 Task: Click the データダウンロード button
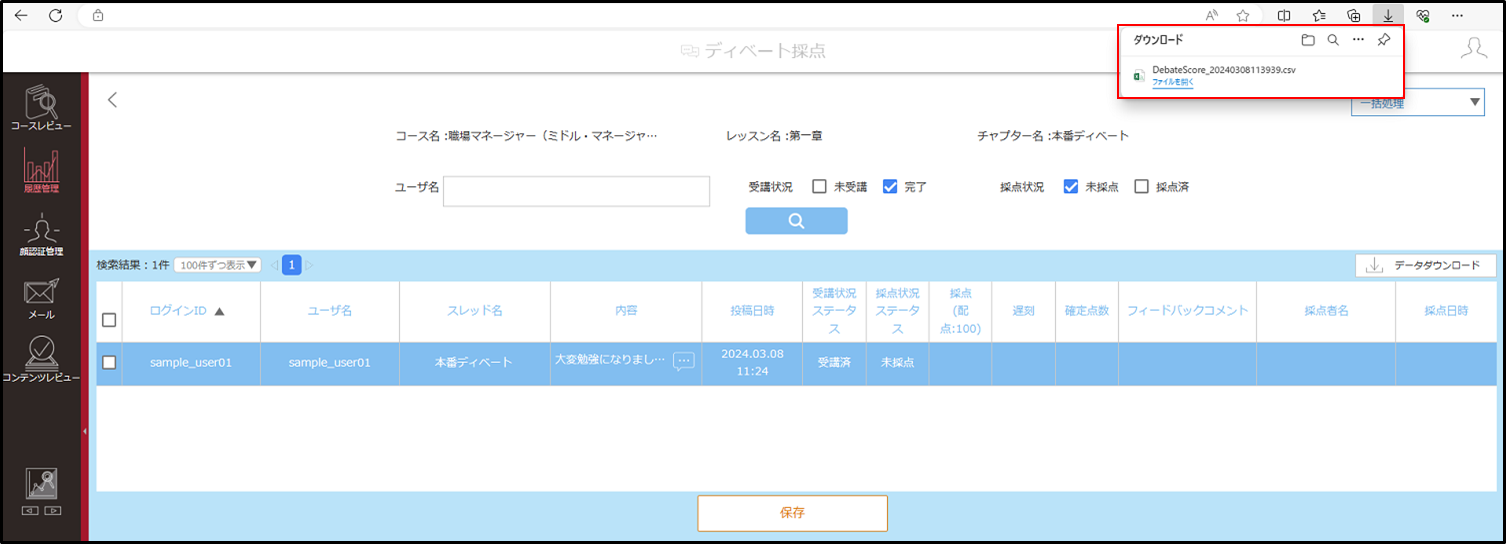coord(1426,265)
